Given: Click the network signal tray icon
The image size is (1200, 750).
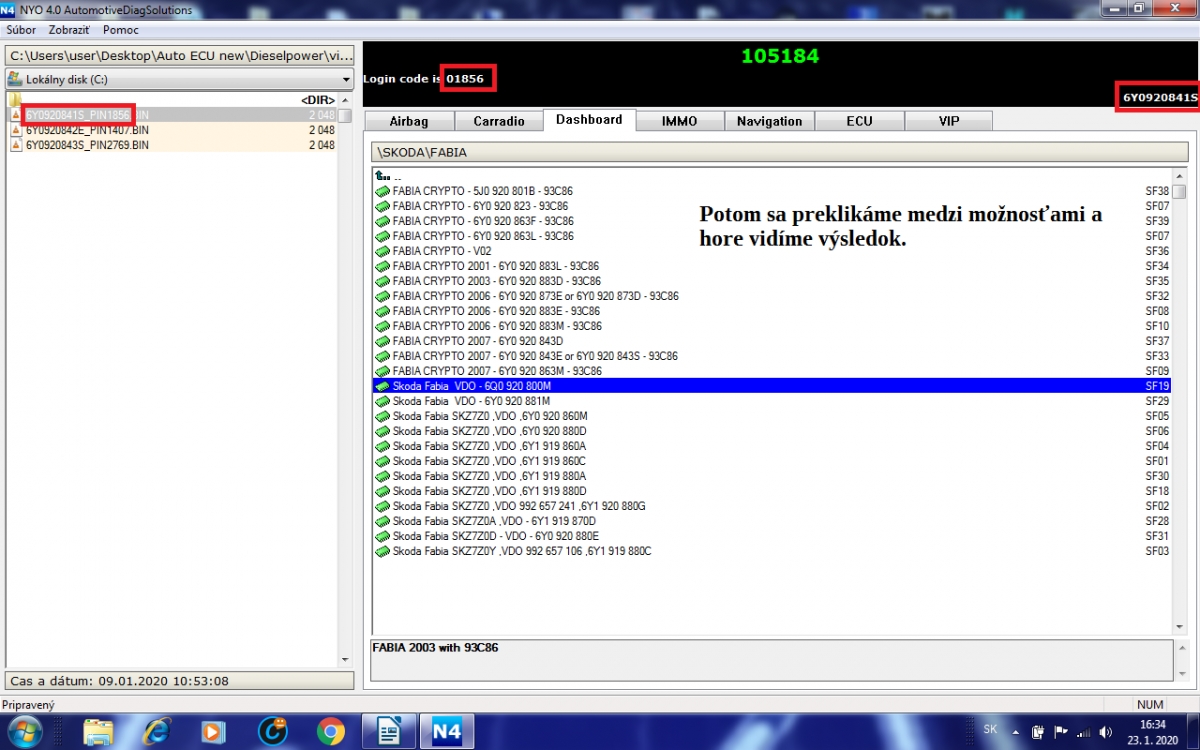Looking at the screenshot, I should (1083, 731).
